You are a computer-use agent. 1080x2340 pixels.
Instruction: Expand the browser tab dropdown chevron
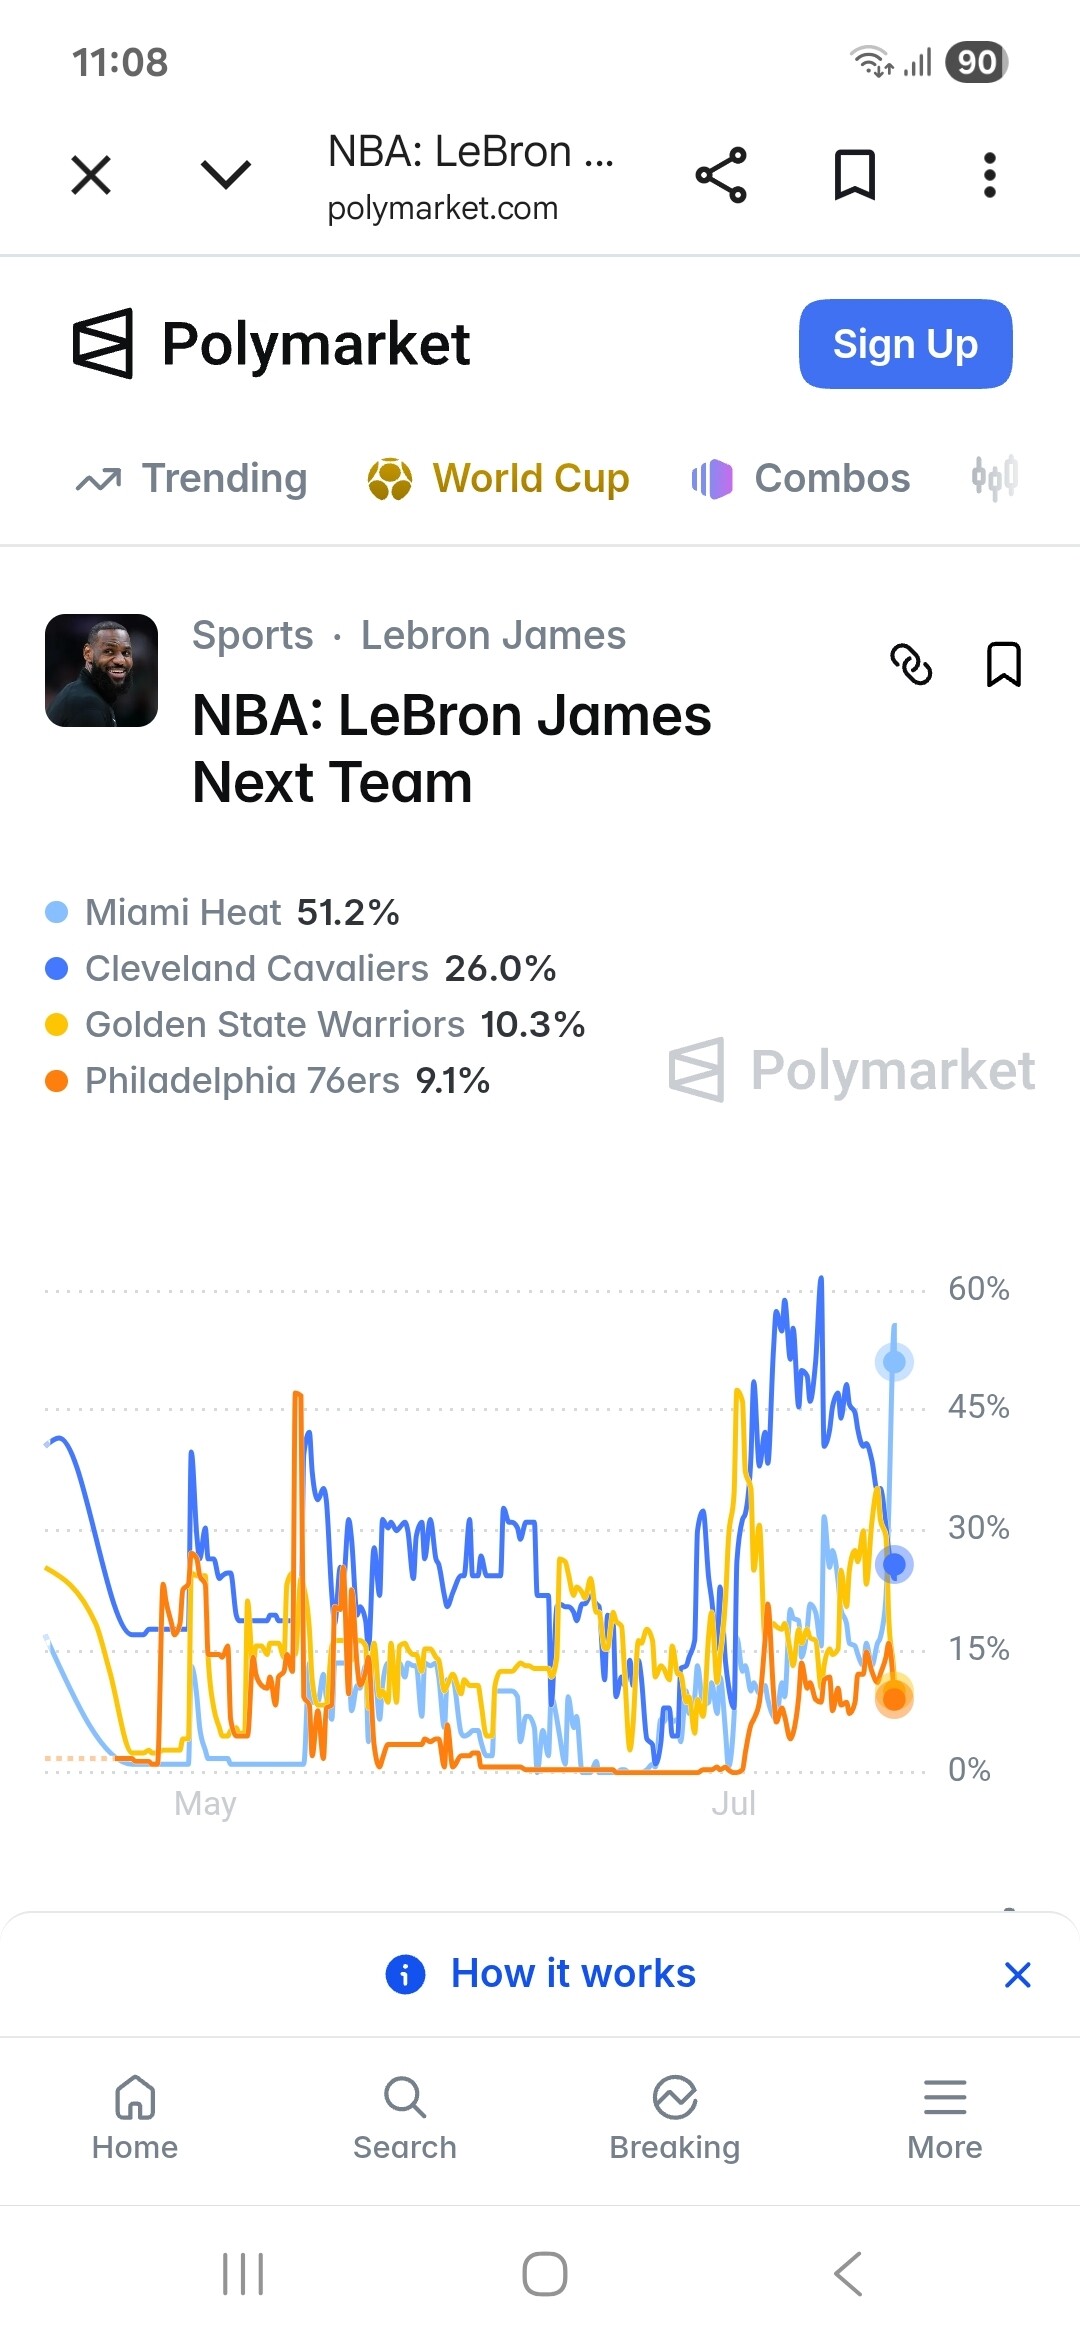[x=226, y=175]
